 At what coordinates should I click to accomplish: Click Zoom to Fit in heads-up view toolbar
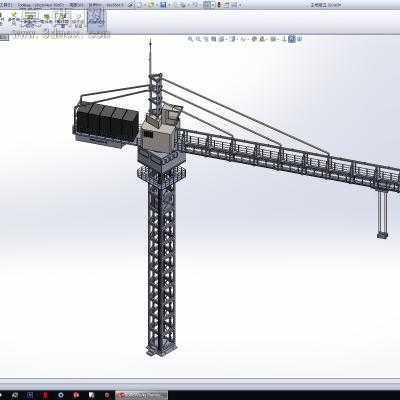pyautogui.click(x=189, y=39)
